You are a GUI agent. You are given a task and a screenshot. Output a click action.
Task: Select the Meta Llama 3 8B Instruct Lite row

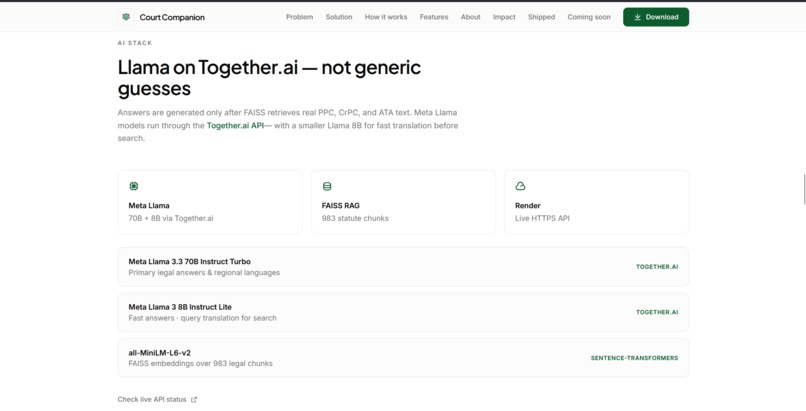(x=403, y=312)
